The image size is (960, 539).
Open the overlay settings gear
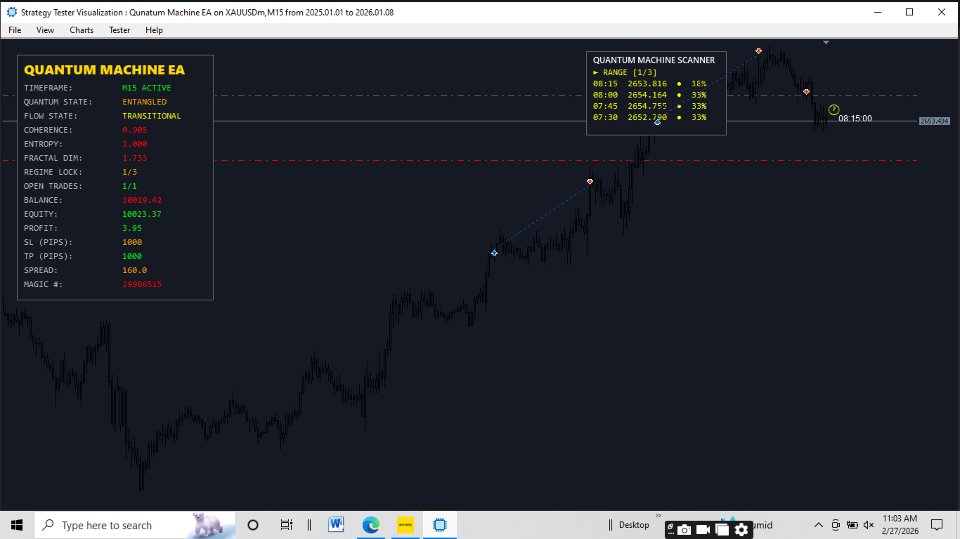point(741,529)
